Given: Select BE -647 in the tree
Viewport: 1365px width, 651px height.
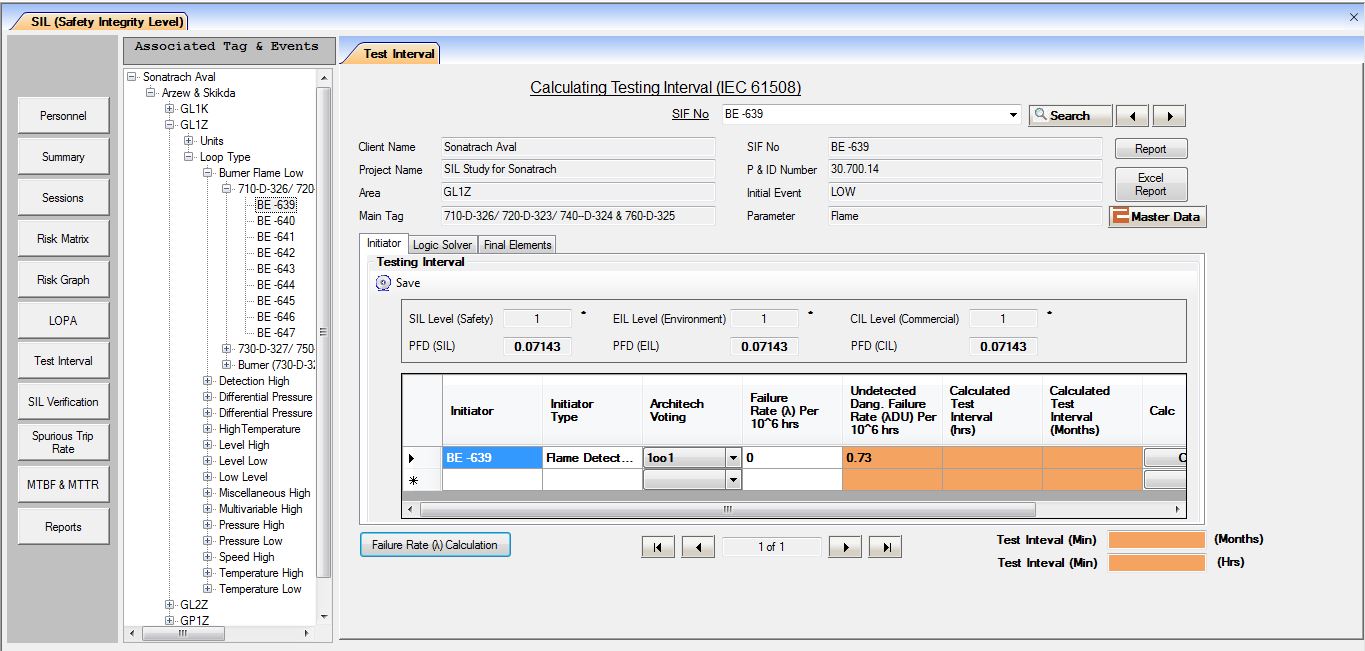Looking at the screenshot, I should (276, 333).
